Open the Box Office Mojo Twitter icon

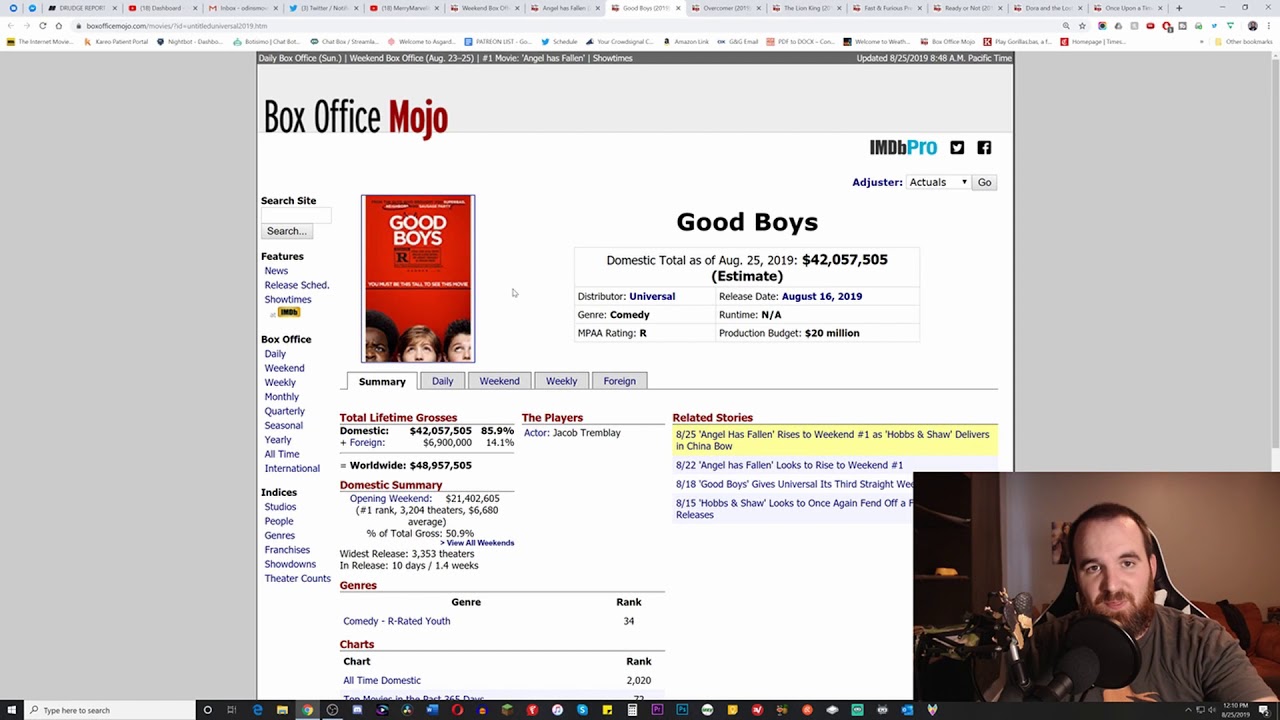[x=957, y=148]
